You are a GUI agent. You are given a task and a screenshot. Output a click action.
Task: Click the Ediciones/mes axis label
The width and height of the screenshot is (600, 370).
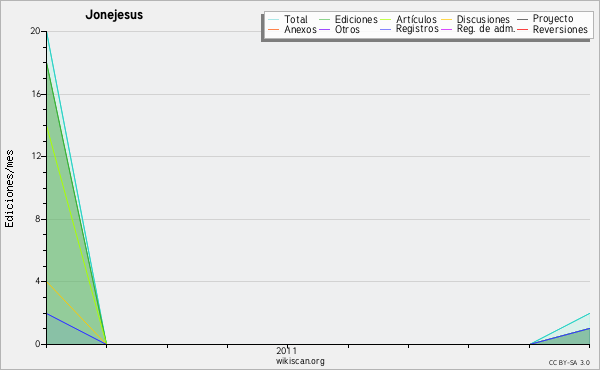[9, 189]
